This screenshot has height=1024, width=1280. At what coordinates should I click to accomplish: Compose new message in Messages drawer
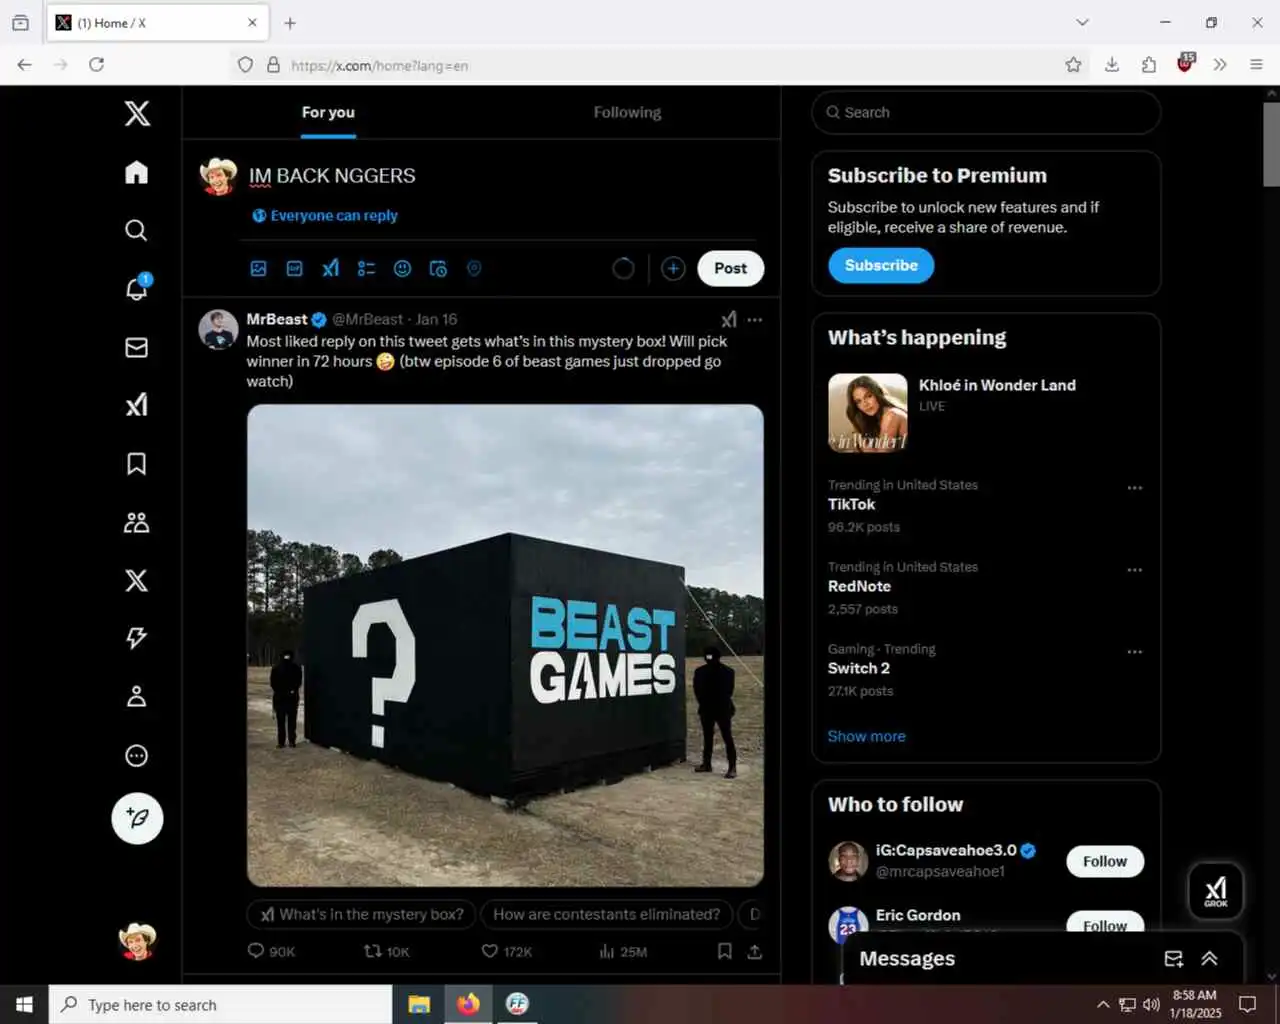click(1174, 958)
